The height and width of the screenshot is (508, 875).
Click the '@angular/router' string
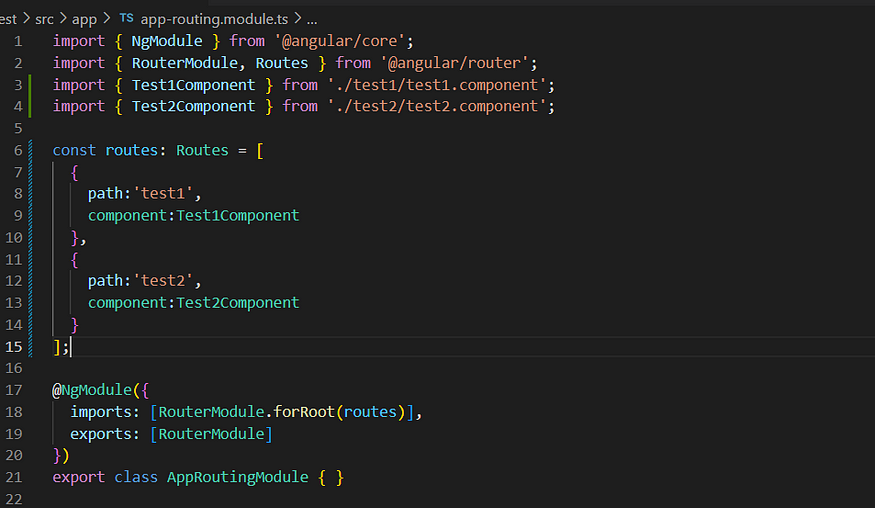[454, 63]
